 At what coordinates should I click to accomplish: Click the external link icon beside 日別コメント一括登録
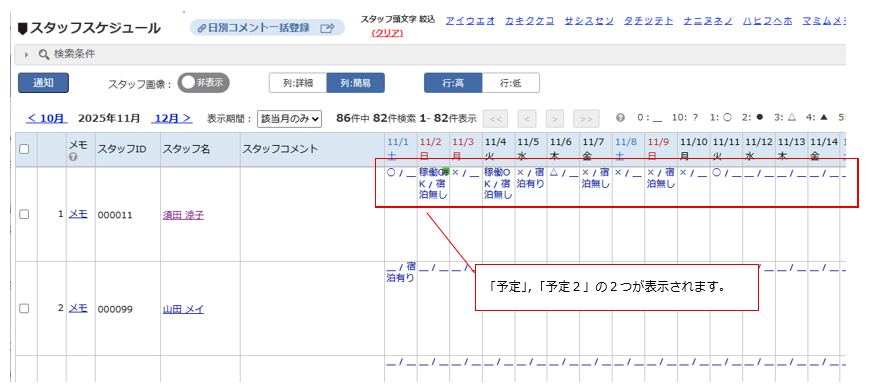tap(328, 28)
